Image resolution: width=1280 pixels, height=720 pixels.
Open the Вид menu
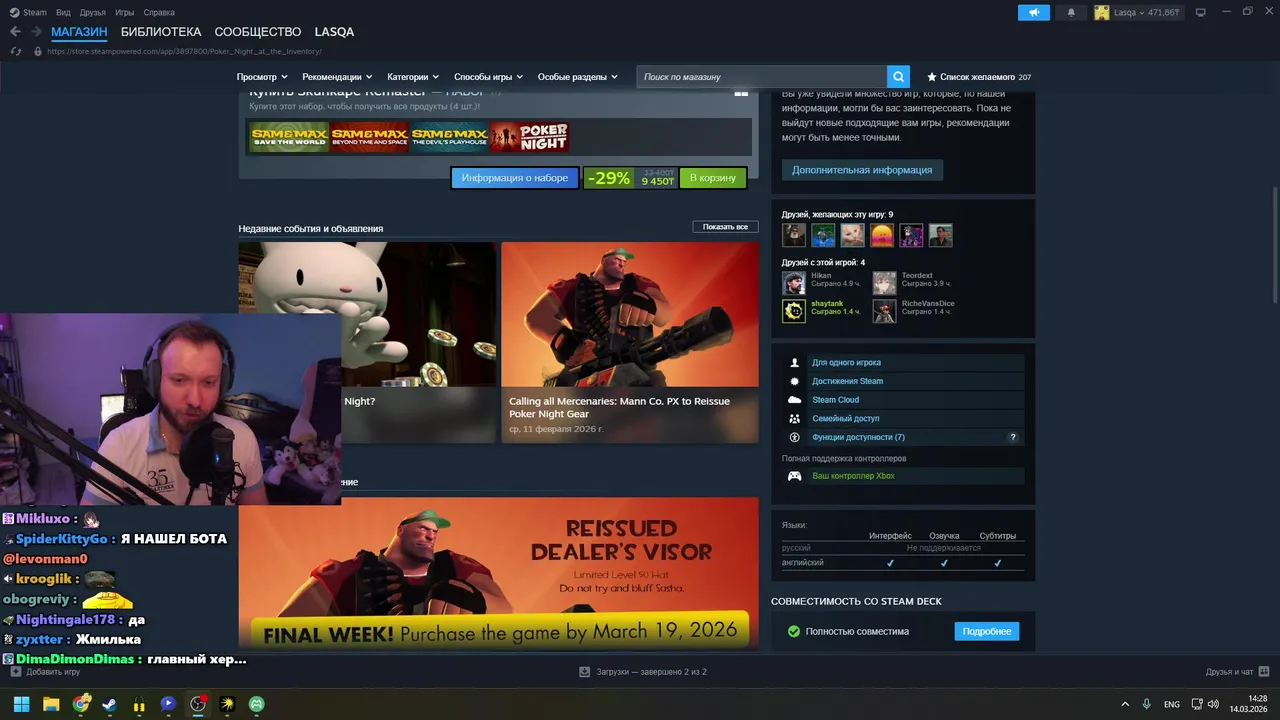[63, 12]
